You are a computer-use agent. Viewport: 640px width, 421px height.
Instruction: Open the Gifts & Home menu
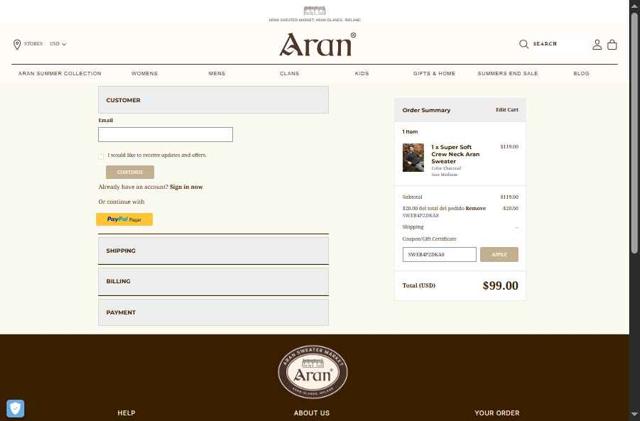(434, 74)
